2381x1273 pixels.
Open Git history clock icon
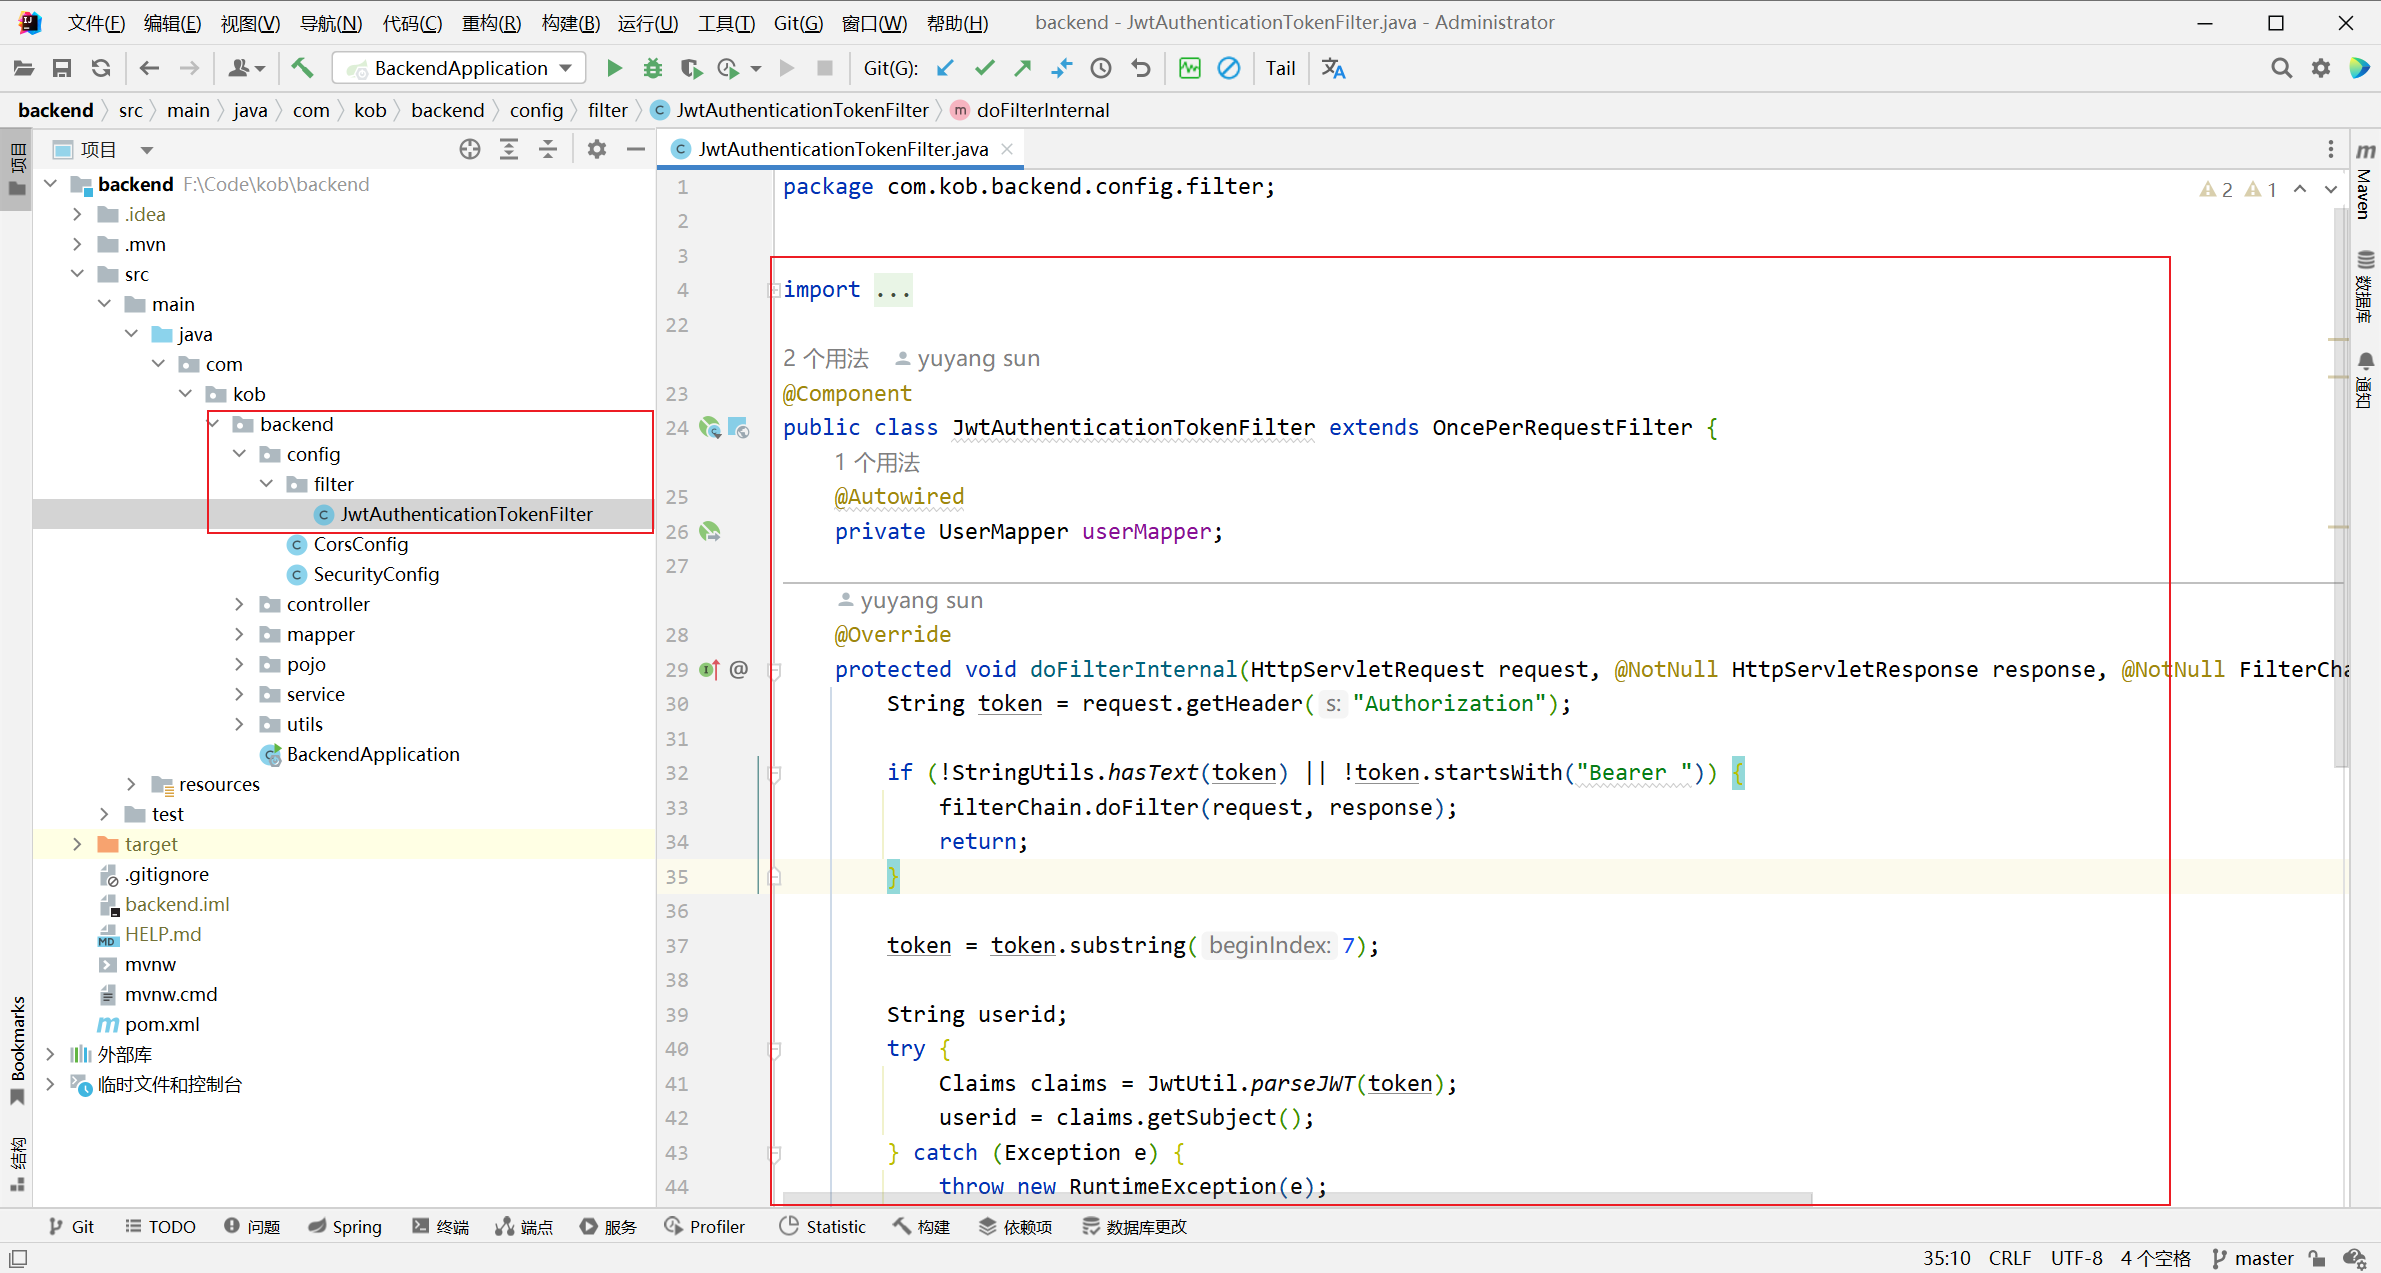1101,68
